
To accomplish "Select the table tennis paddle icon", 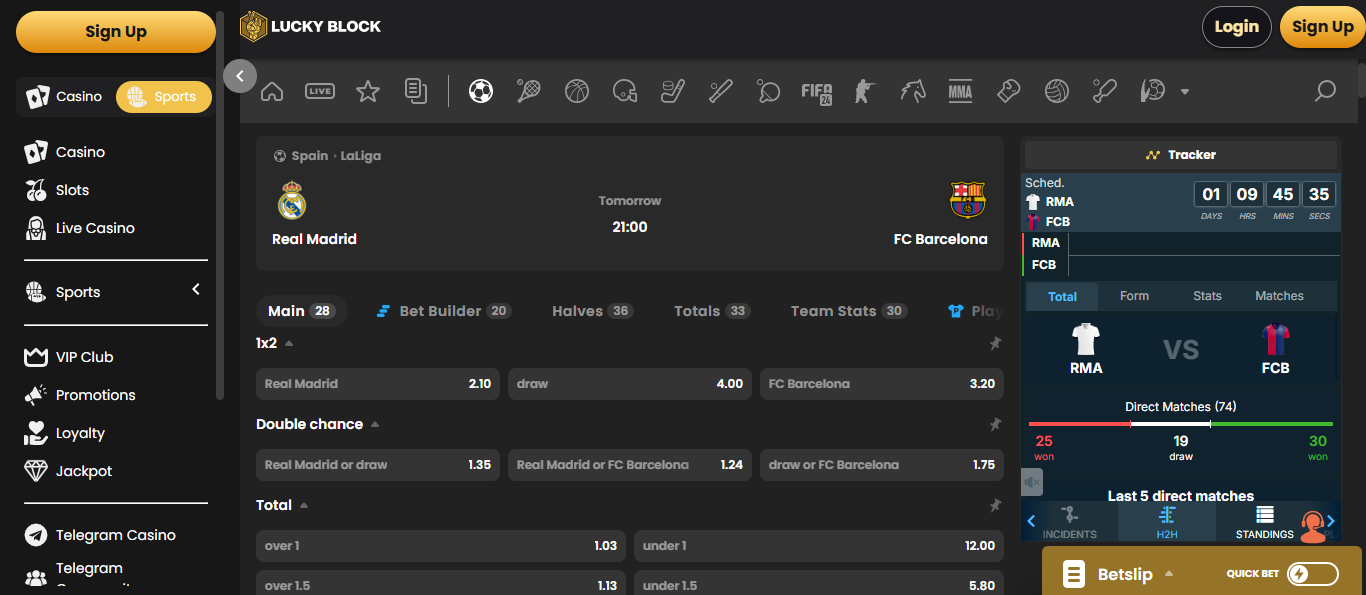I will pyautogui.click(x=768, y=92).
